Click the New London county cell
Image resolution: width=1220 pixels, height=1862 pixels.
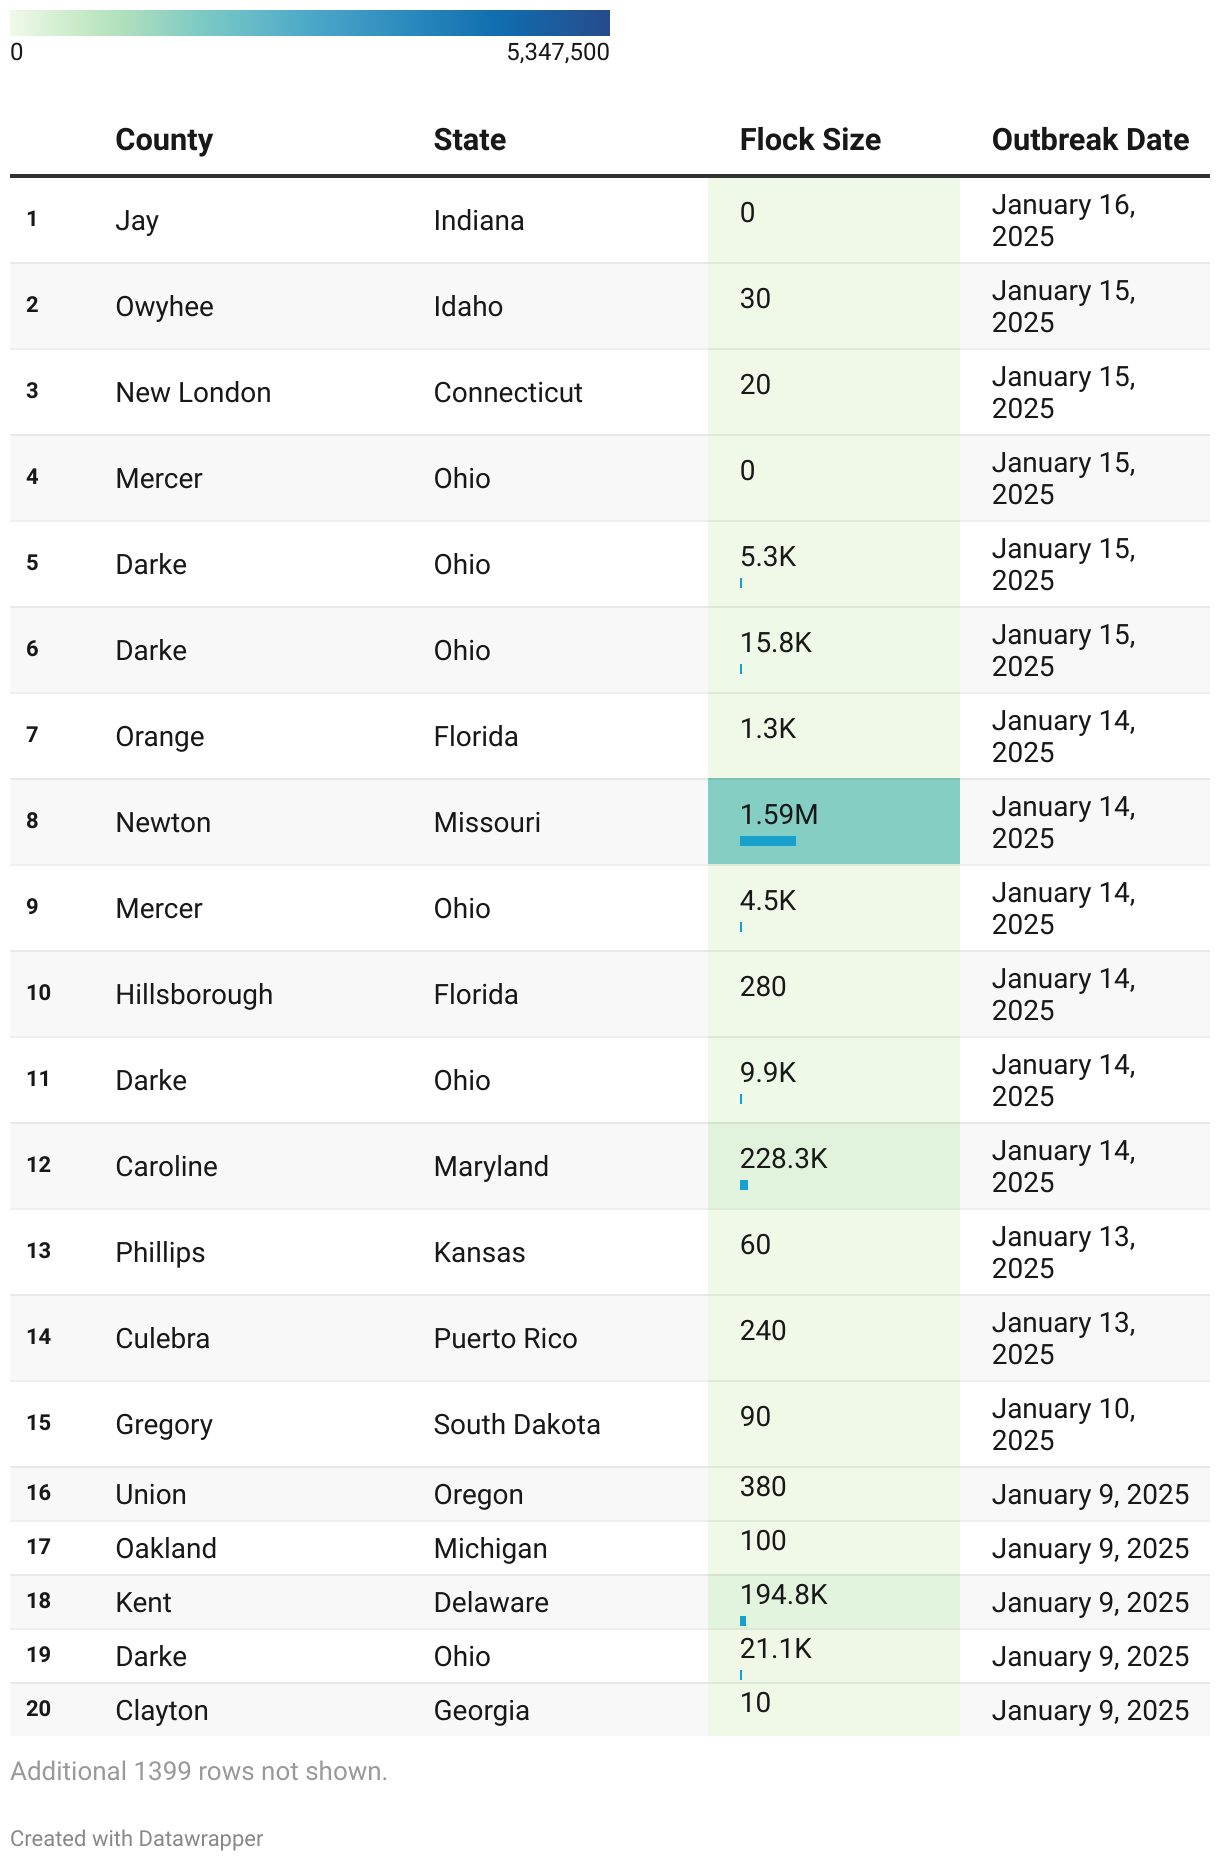193,392
